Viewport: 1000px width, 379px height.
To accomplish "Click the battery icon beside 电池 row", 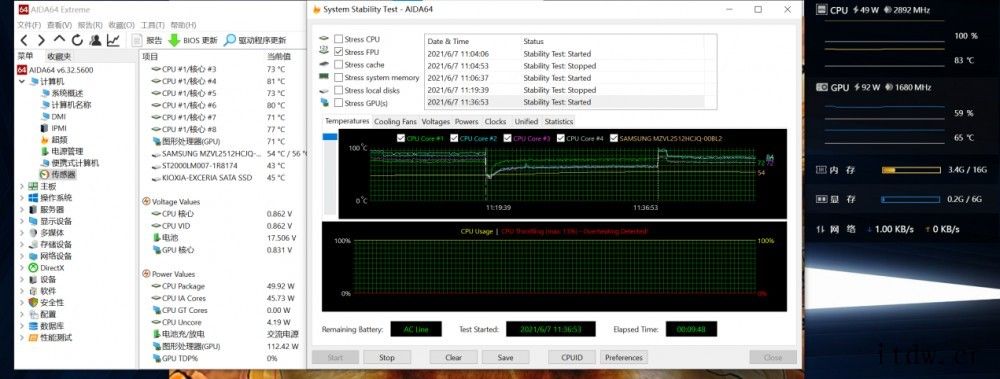I will (x=156, y=238).
